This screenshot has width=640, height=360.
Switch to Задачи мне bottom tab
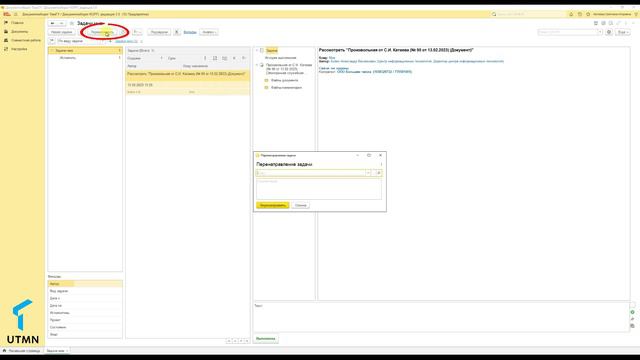click(56, 351)
